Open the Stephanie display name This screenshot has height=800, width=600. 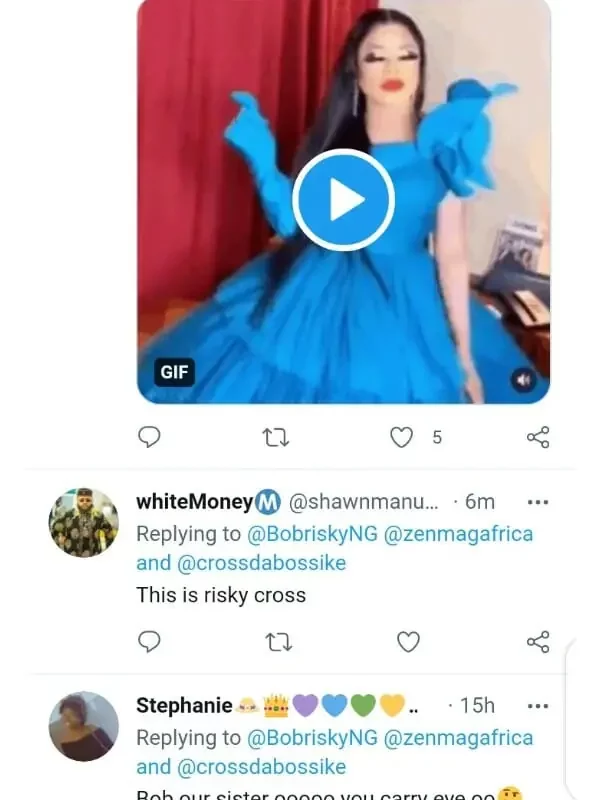click(x=184, y=705)
